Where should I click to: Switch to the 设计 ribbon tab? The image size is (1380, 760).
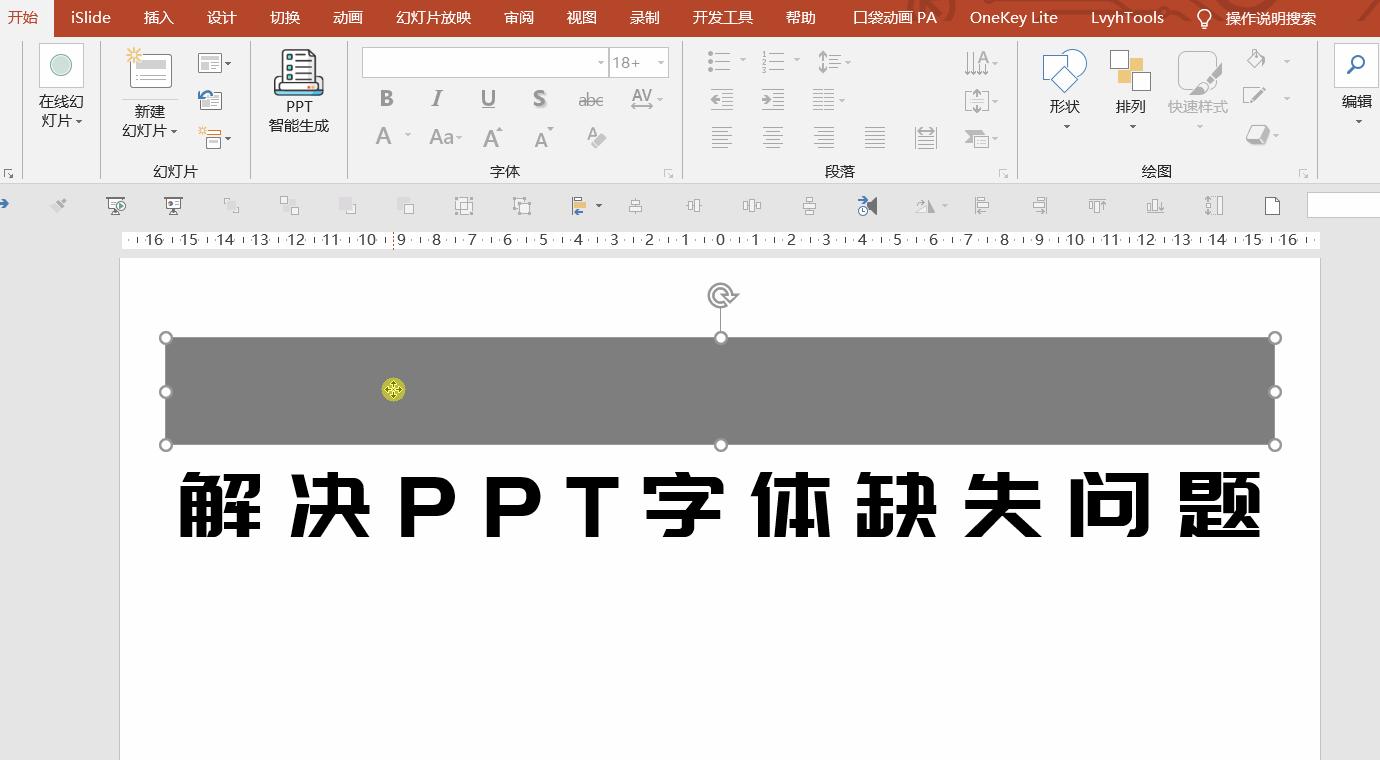coord(221,17)
